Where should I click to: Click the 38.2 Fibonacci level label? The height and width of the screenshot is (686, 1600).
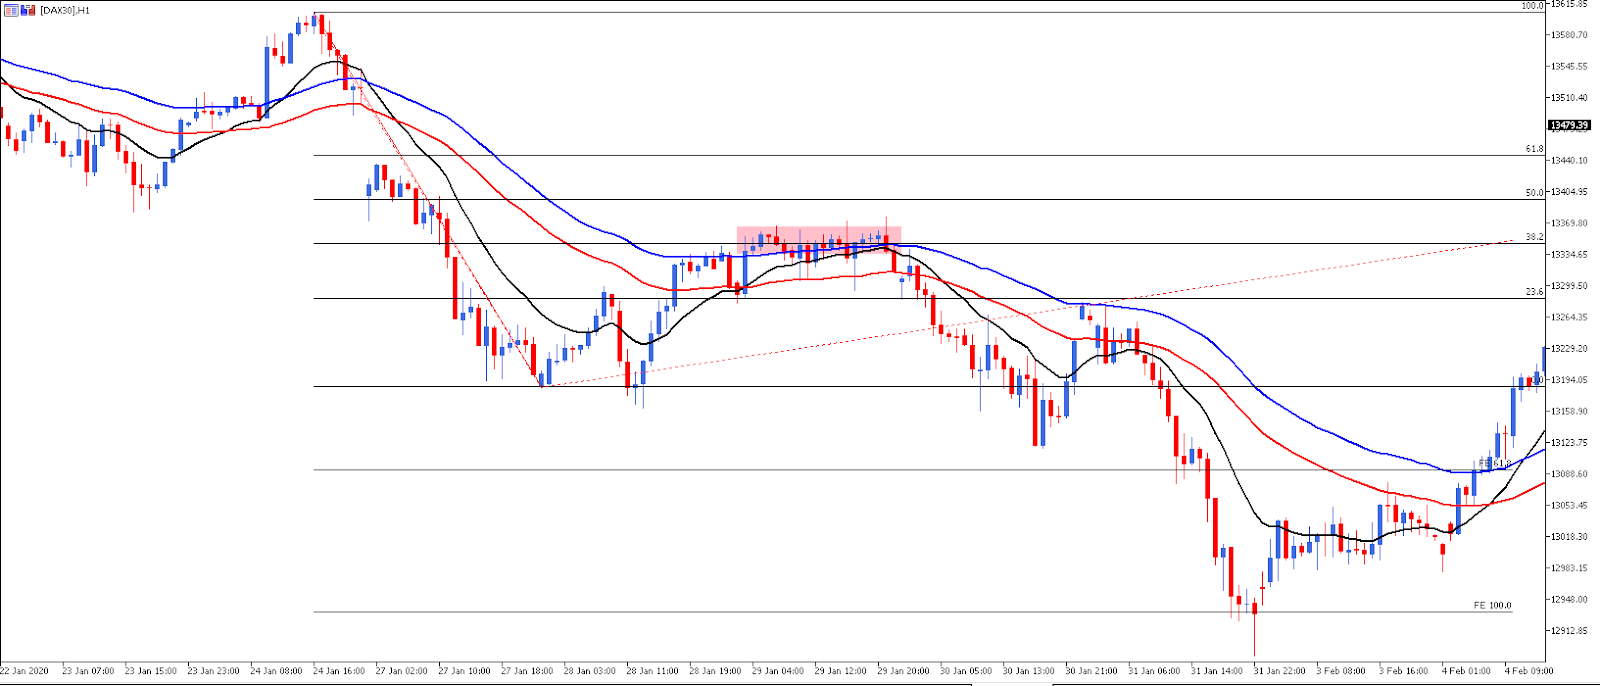(x=1534, y=237)
